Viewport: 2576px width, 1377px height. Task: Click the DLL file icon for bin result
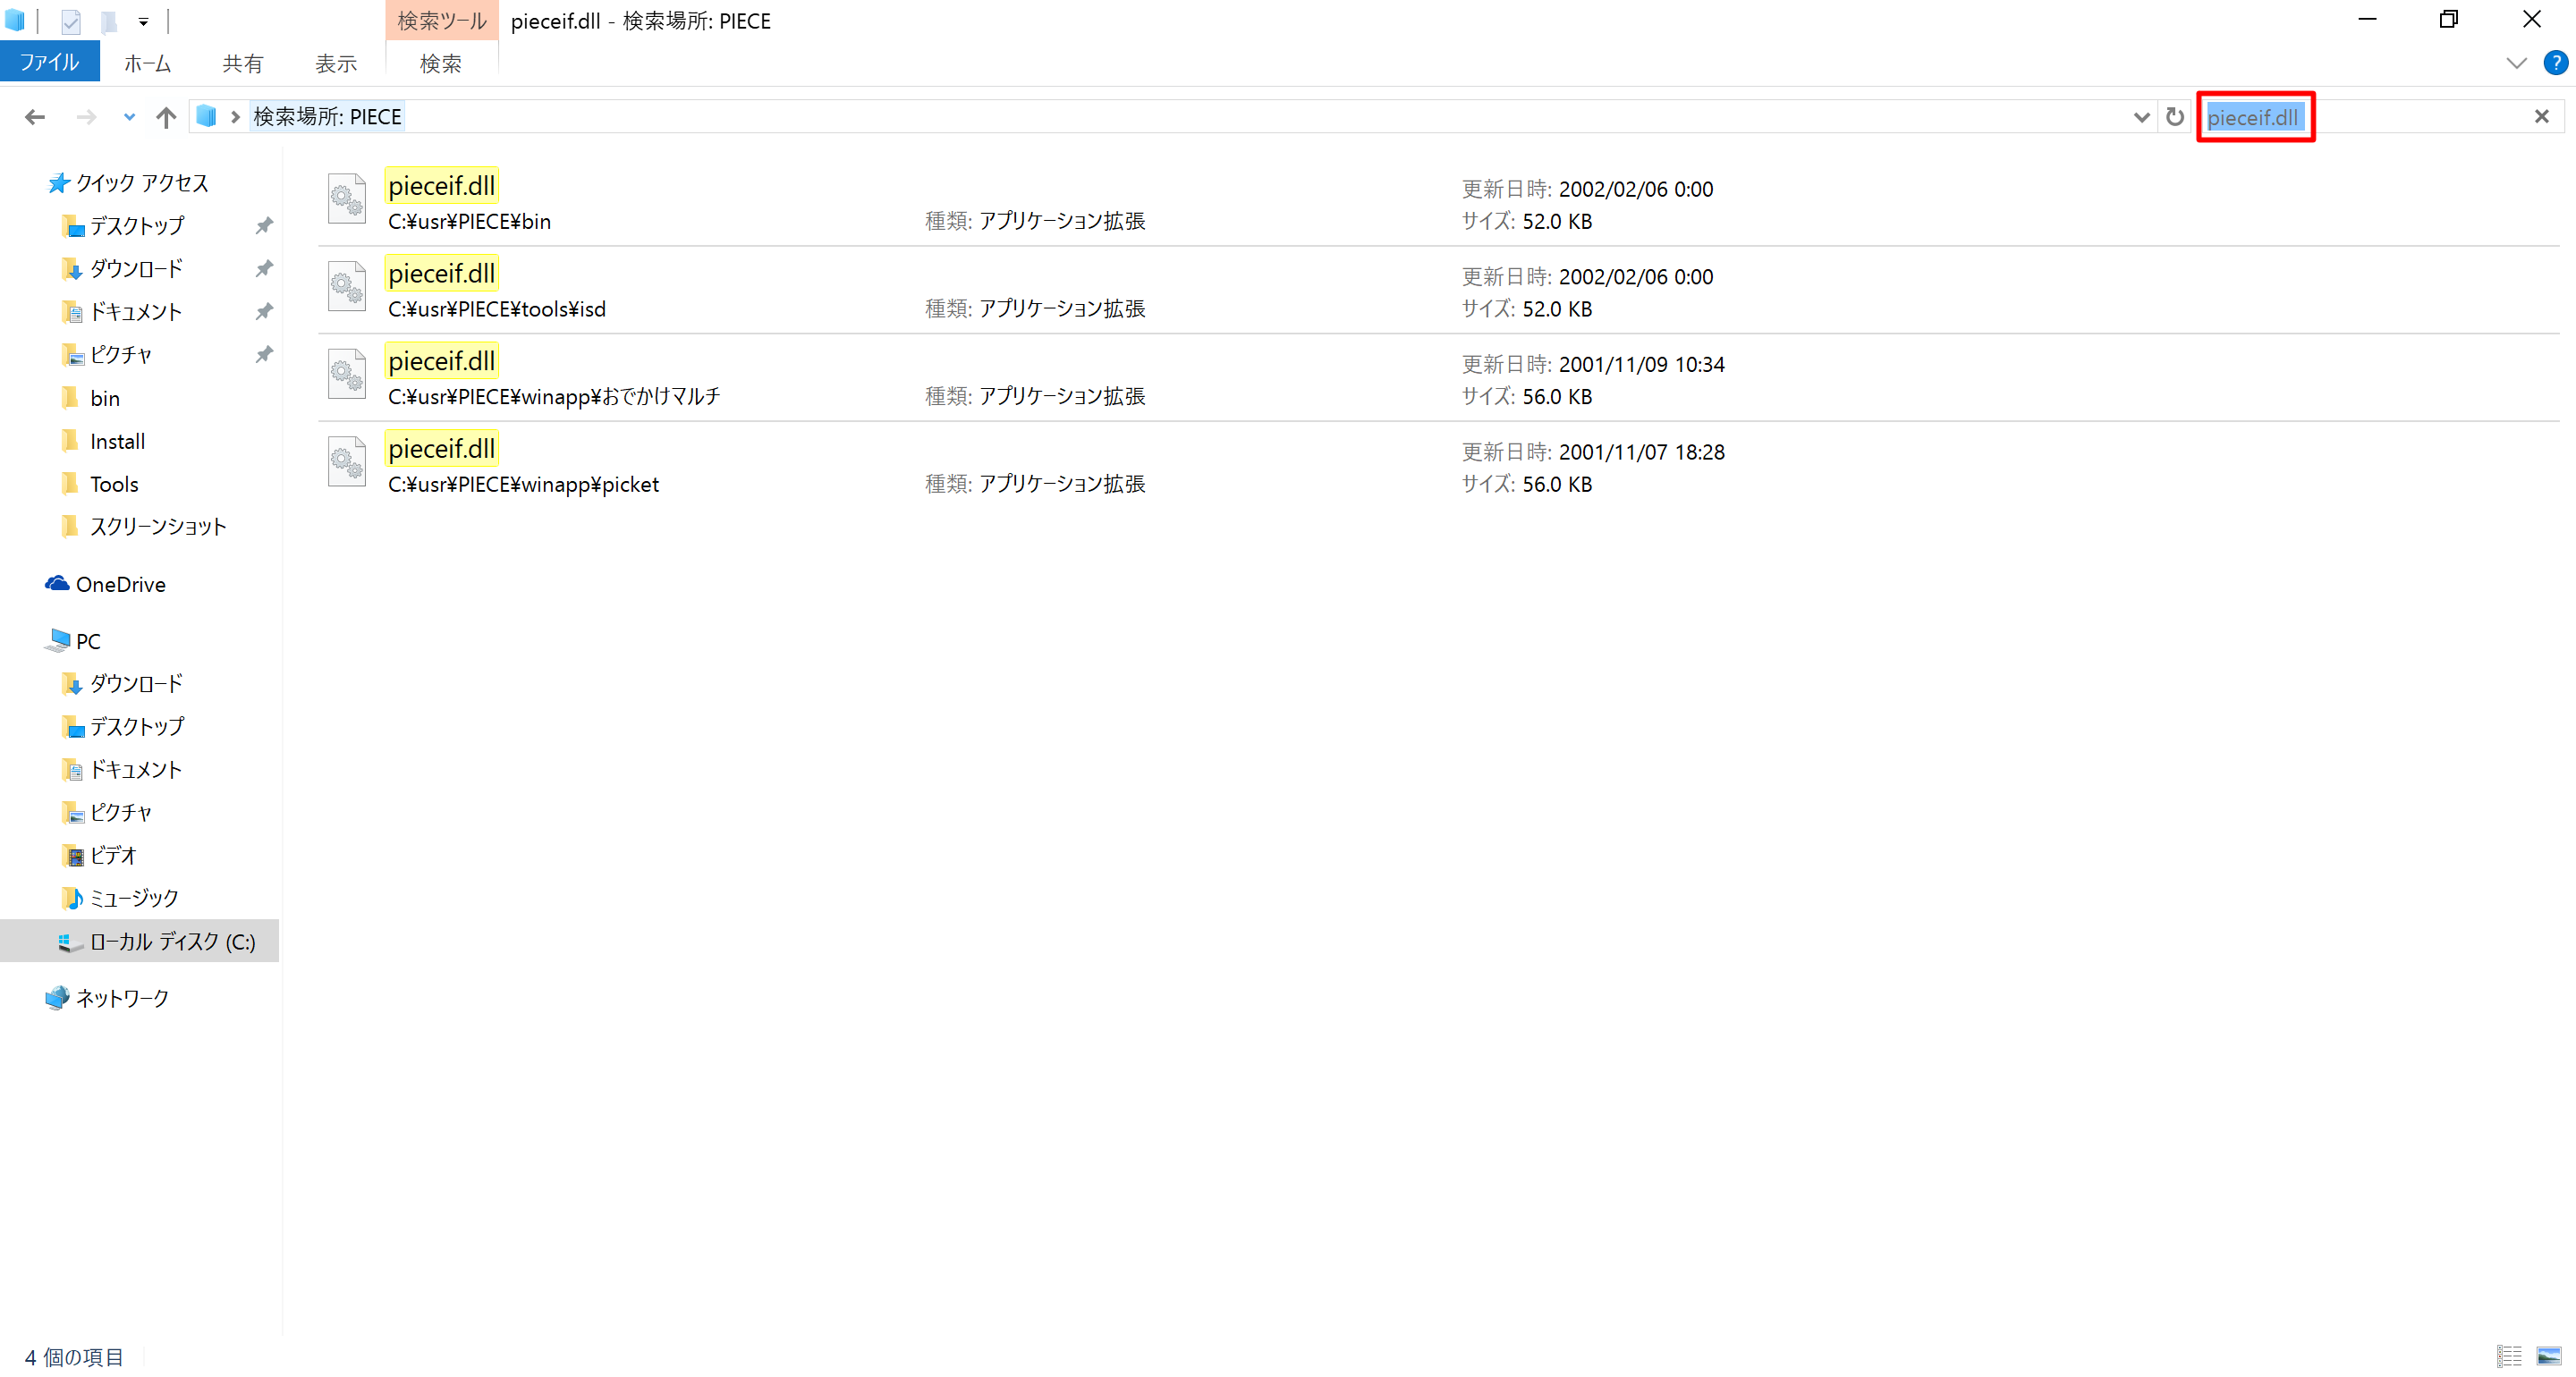point(347,198)
